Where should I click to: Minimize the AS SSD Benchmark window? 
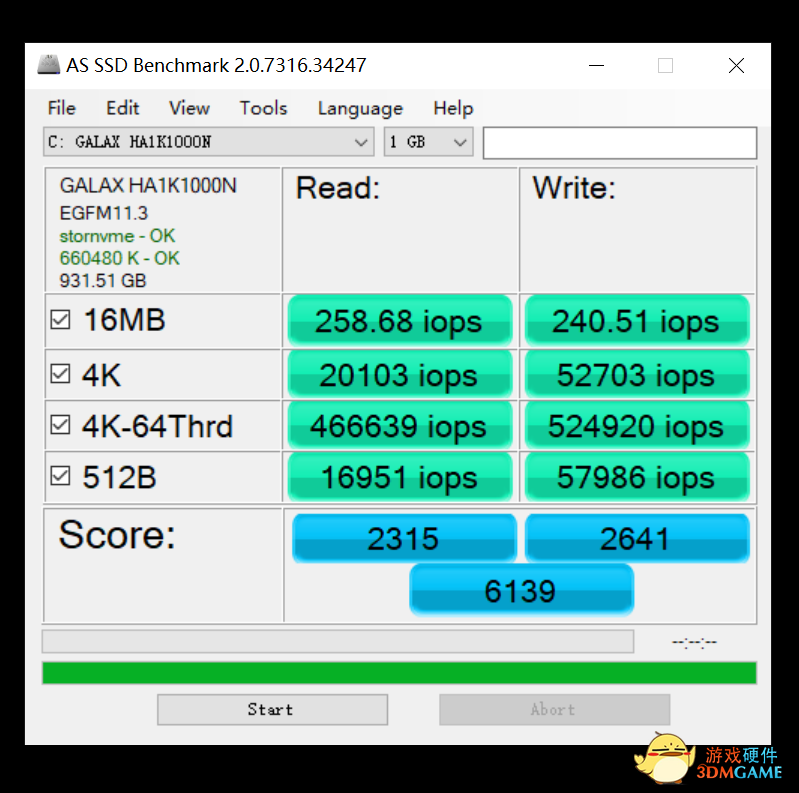(596, 65)
